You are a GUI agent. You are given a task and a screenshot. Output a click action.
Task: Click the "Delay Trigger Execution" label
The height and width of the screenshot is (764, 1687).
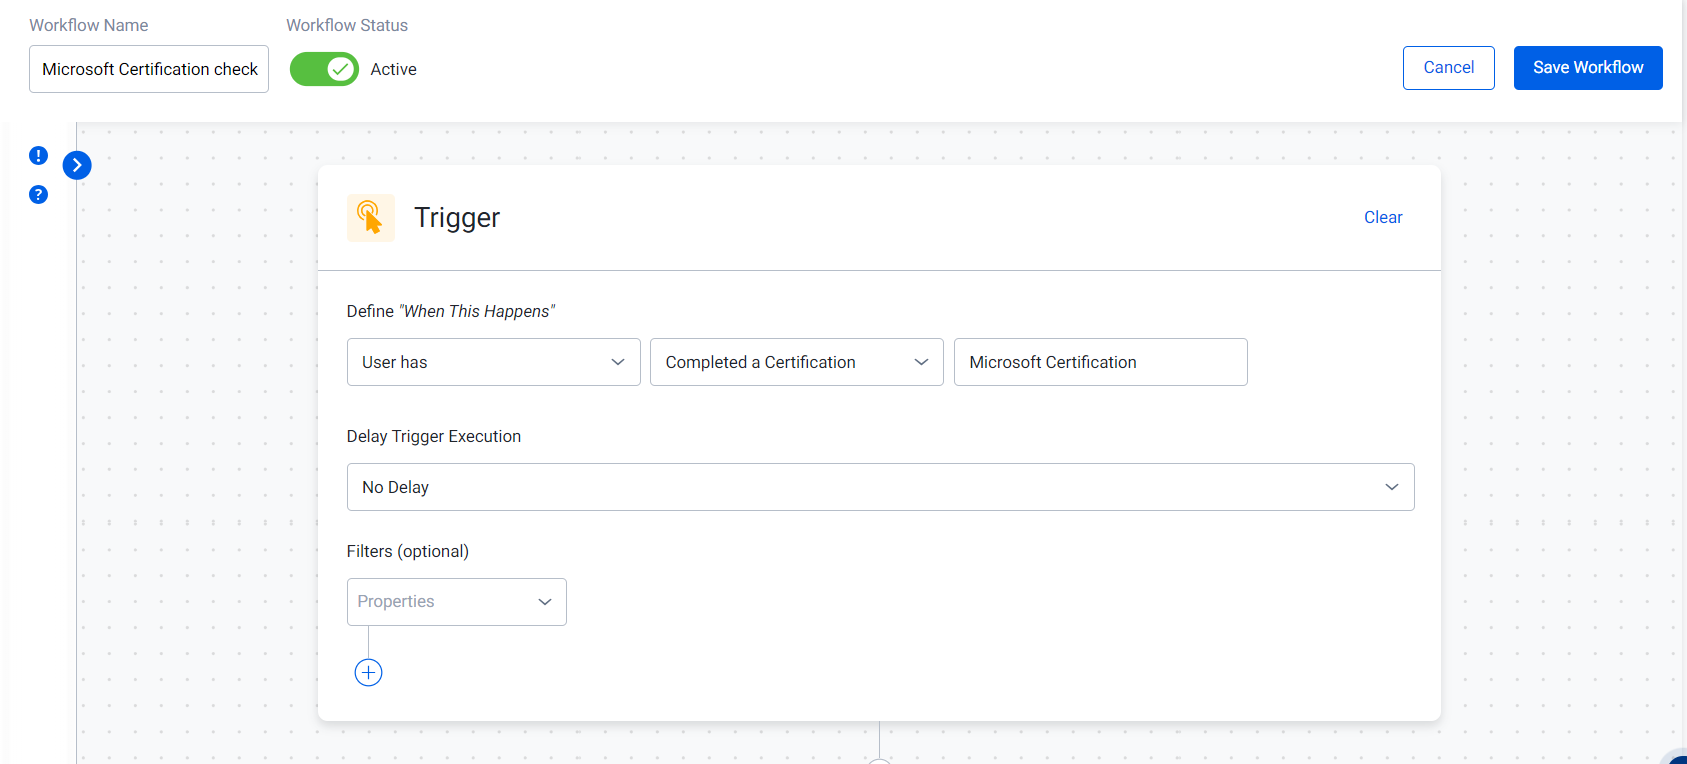point(434,436)
